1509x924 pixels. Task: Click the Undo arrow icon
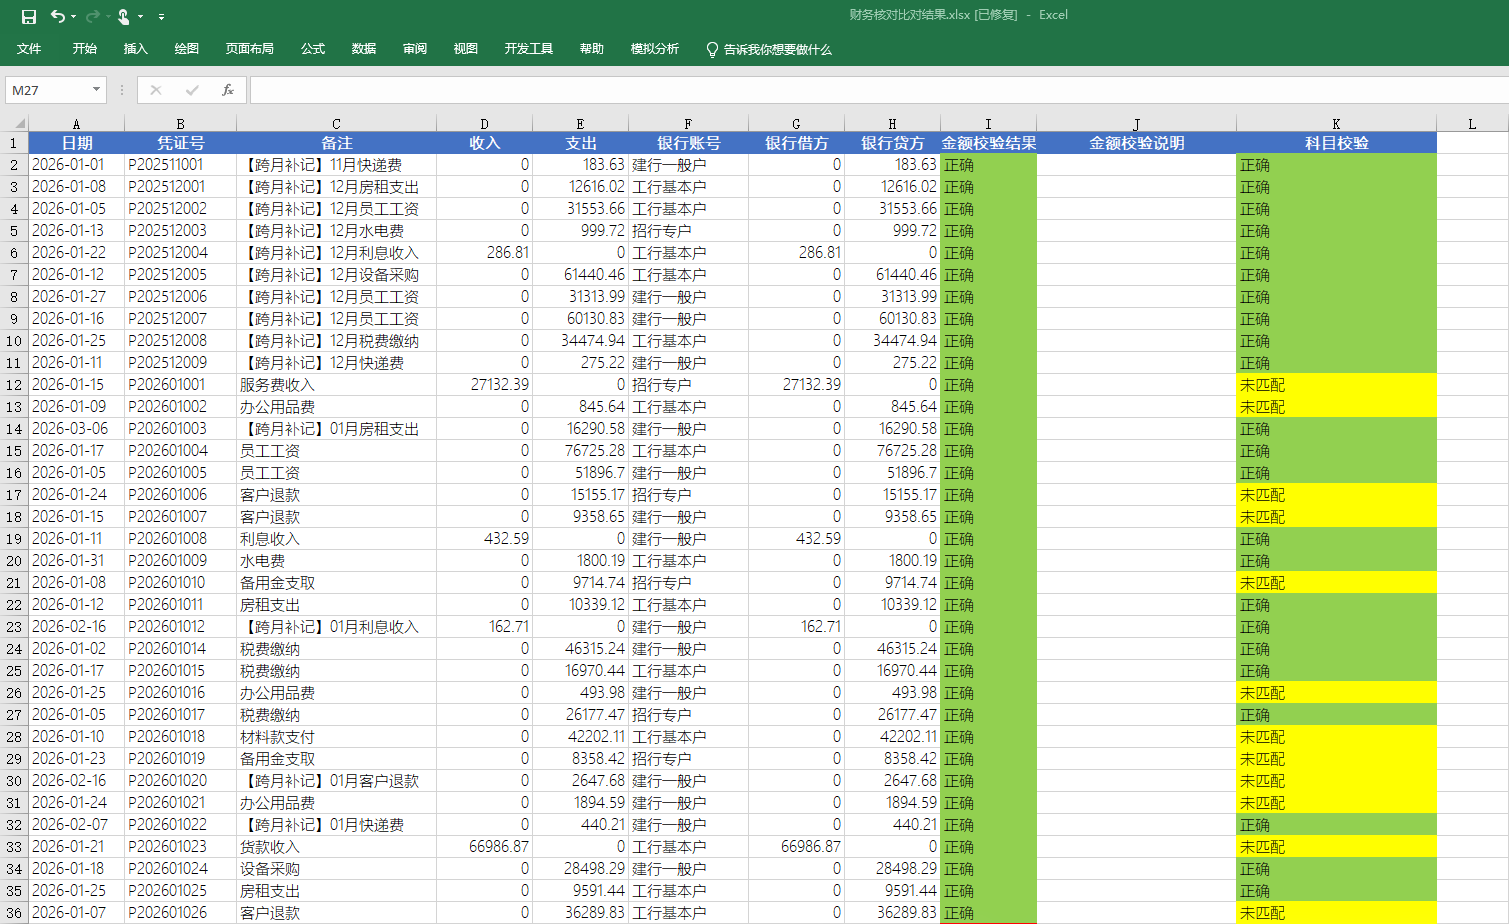point(58,16)
